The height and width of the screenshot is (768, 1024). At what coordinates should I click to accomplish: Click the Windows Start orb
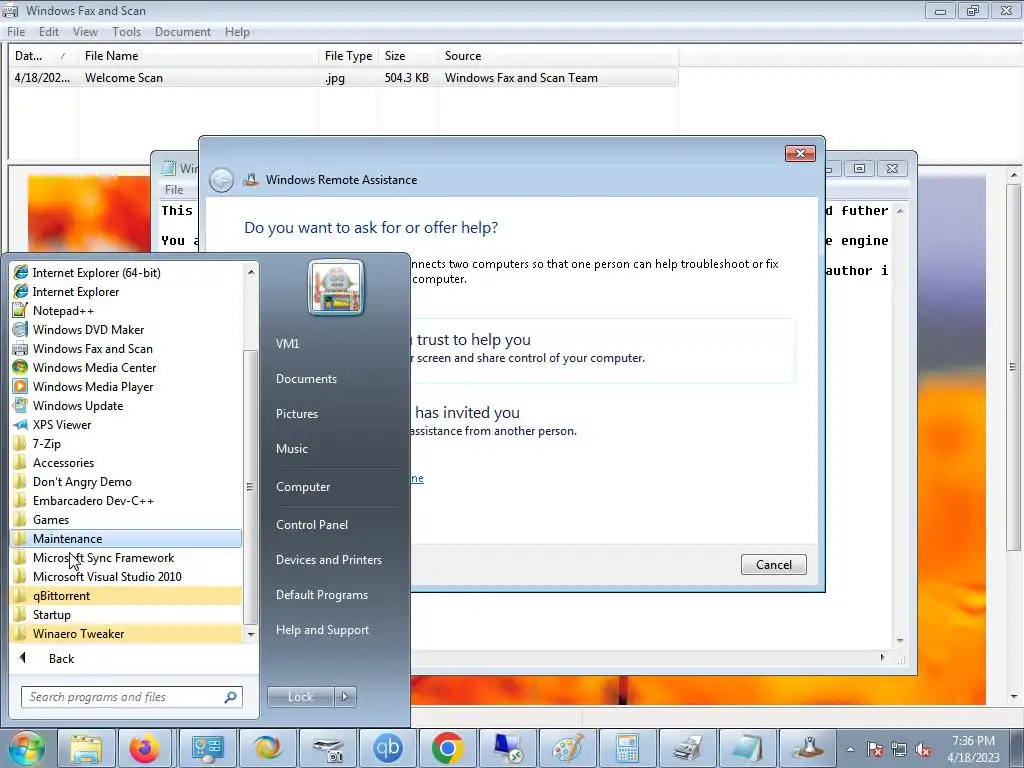27,748
